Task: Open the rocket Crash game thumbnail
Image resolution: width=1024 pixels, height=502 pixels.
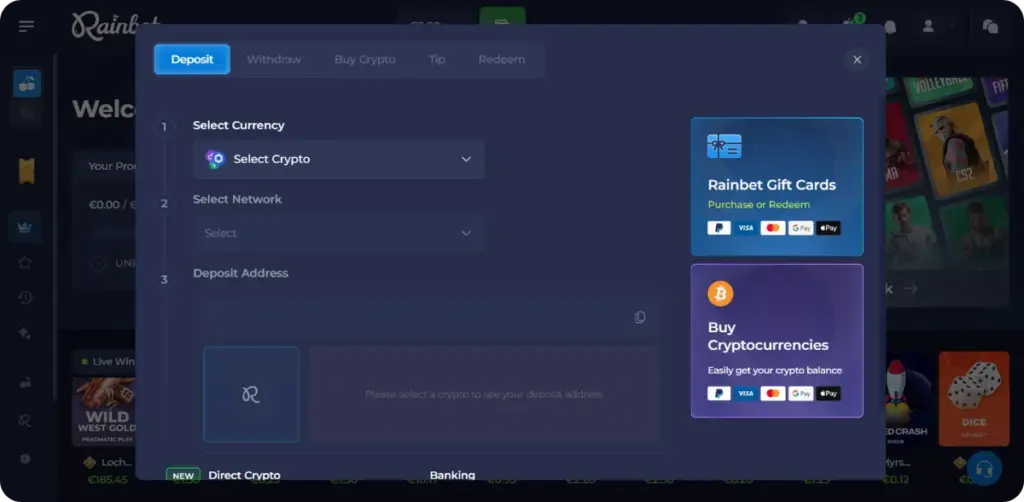Action: 907,401
